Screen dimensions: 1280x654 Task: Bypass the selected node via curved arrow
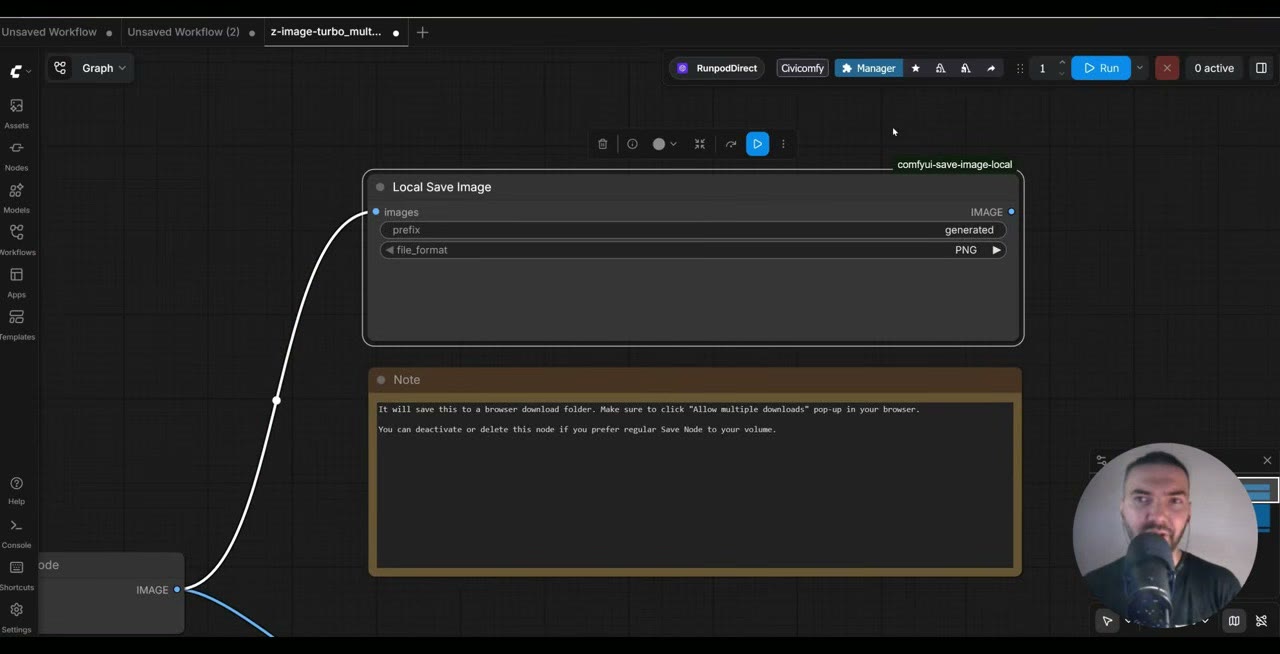pyautogui.click(x=731, y=144)
